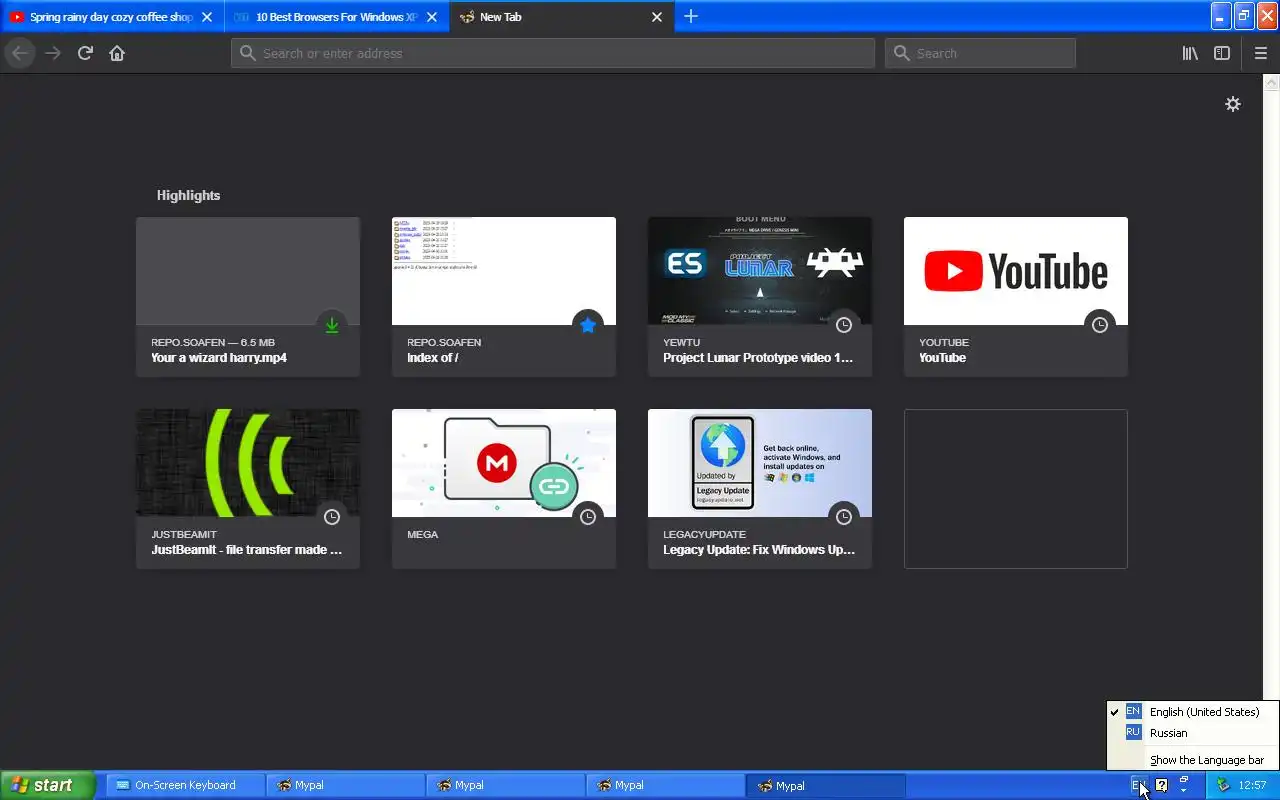Click the Search box in the toolbar
The height and width of the screenshot is (800, 1280).
tap(980, 53)
